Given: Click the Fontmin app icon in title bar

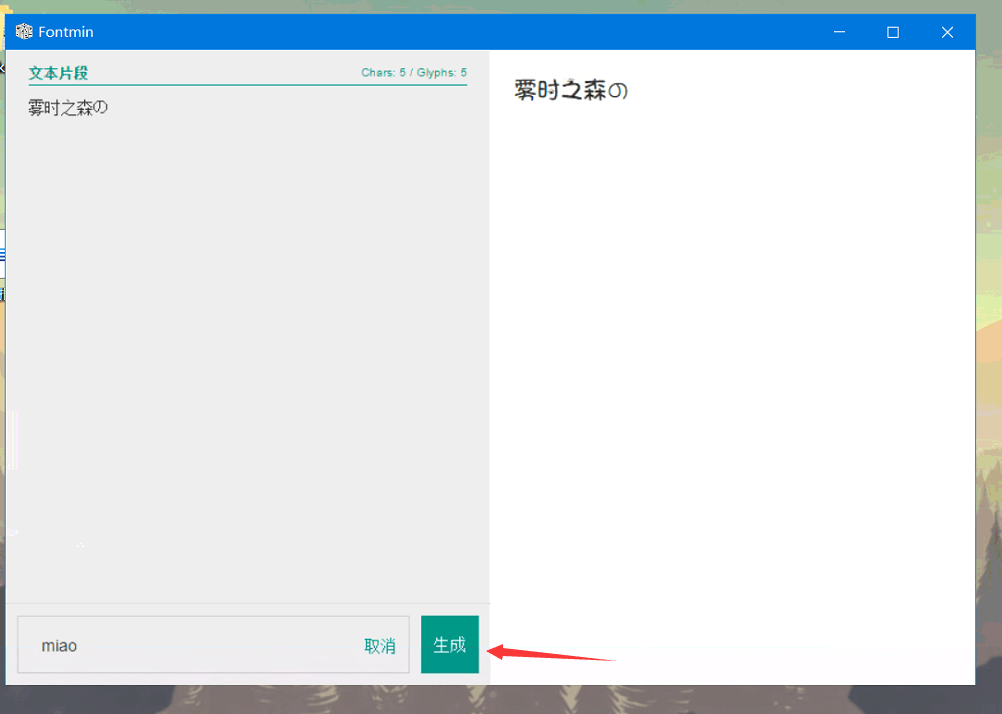Looking at the screenshot, I should (x=24, y=32).
